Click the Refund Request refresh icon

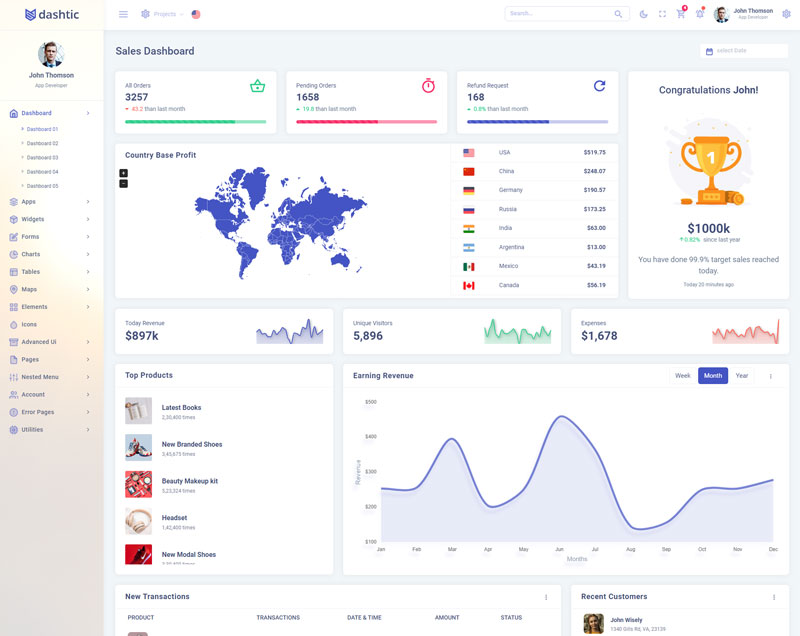(x=599, y=86)
